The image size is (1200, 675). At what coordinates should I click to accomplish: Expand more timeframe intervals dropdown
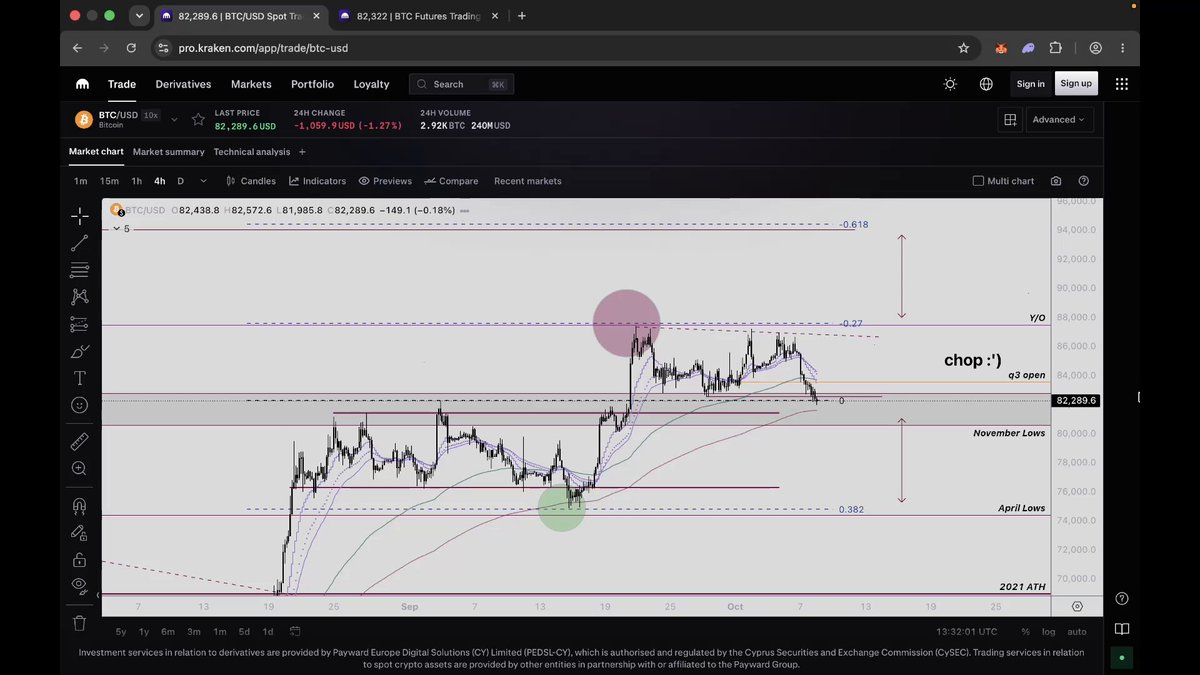[203, 181]
